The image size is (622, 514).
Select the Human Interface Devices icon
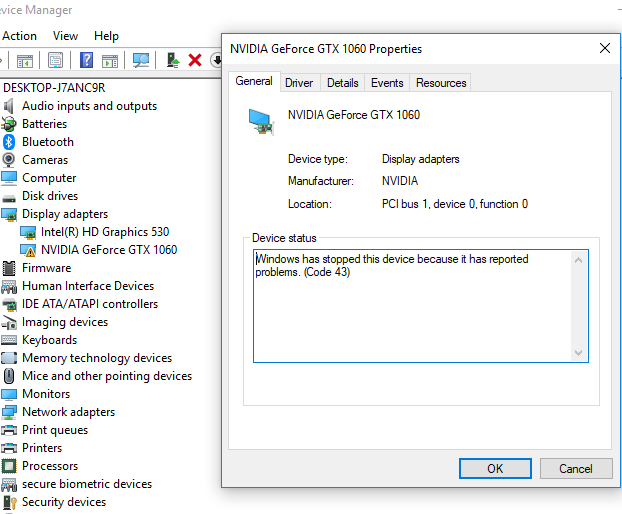(x=9, y=286)
